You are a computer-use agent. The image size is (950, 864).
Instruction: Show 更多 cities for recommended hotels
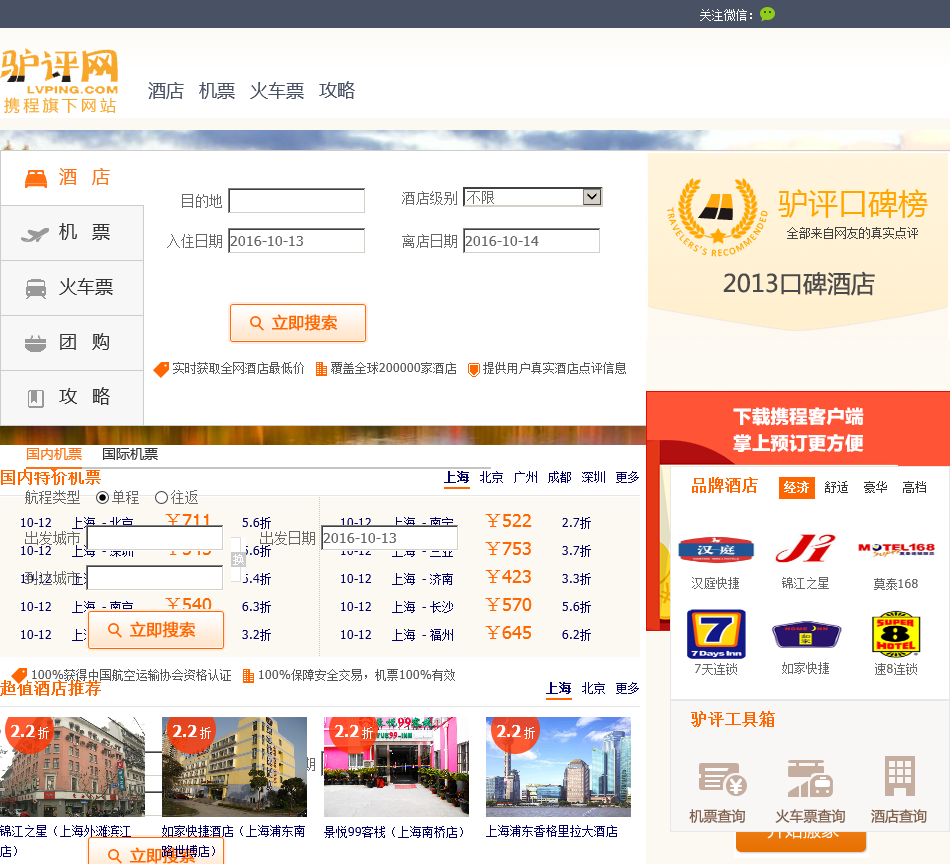[x=627, y=688]
